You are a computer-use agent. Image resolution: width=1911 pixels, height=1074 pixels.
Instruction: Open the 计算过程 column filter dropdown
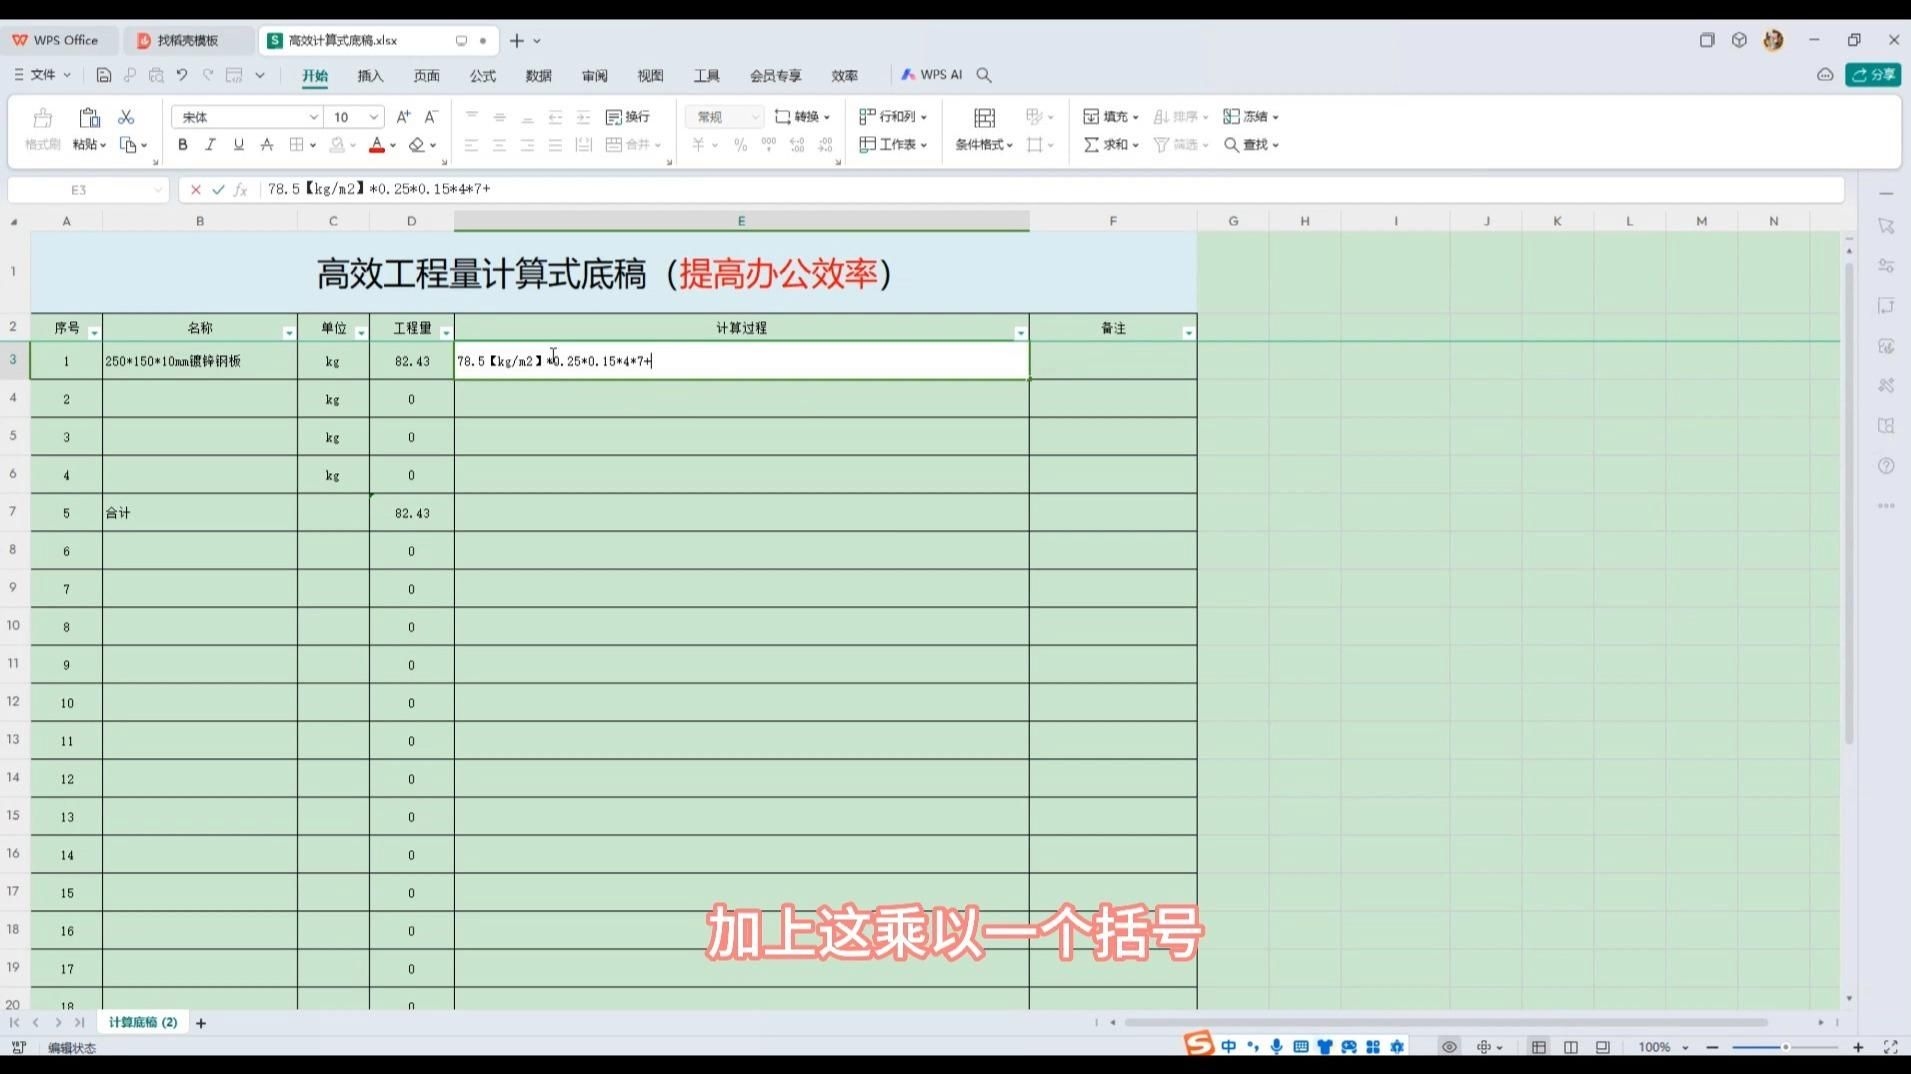[1020, 331]
